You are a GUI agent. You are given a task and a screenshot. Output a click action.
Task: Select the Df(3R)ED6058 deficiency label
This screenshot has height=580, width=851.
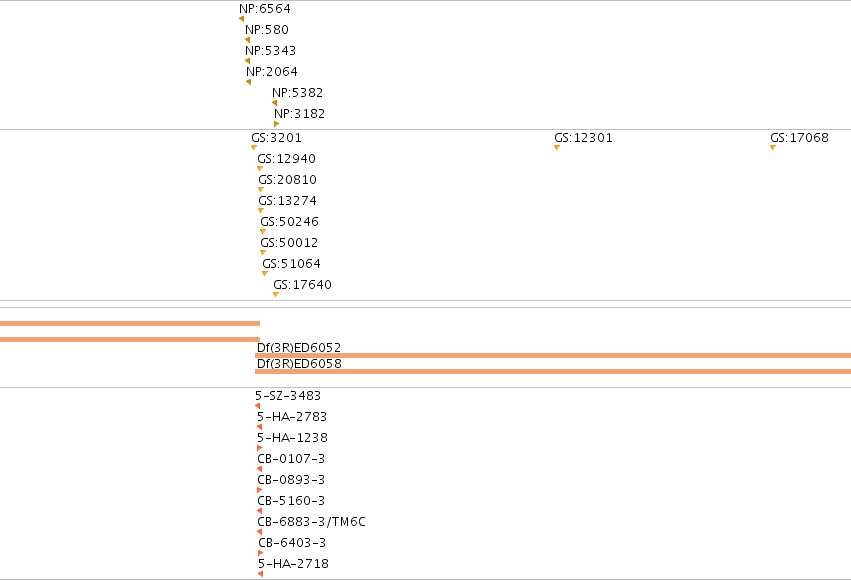pos(299,364)
